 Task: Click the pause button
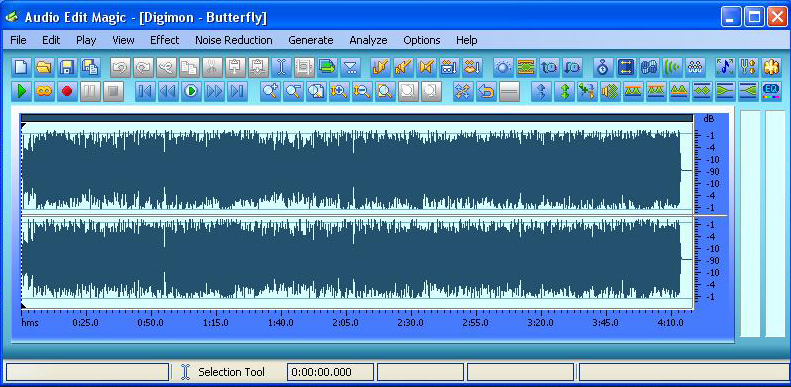click(90, 91)
